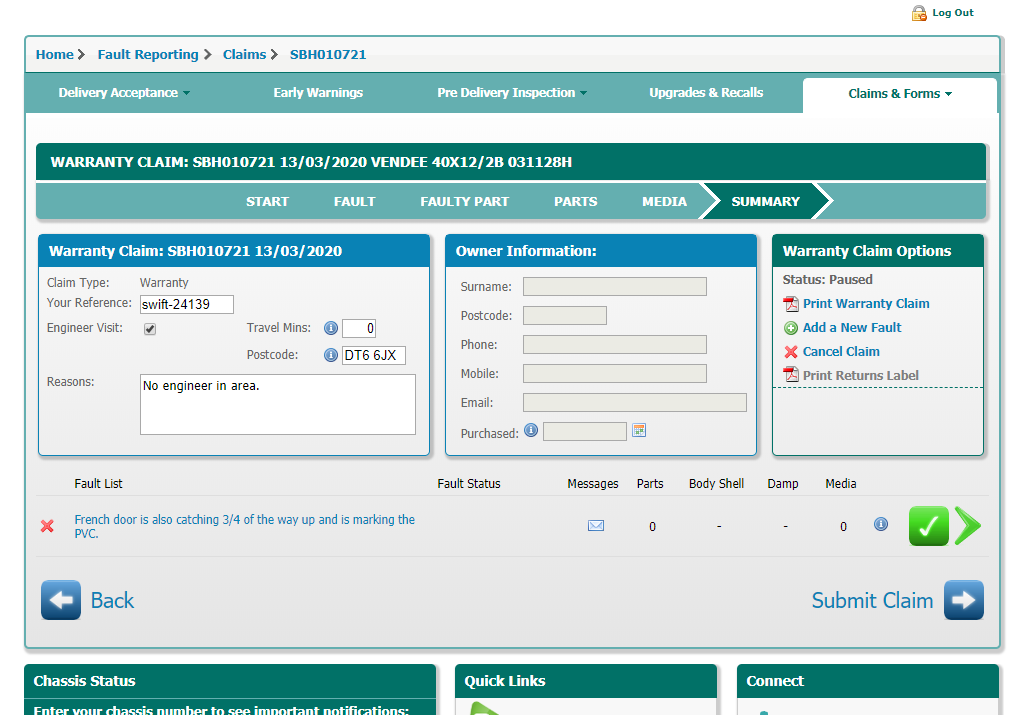Screen dimensions: 1031x715
Task: Click the Back text link
Action: tap(112, 601)
